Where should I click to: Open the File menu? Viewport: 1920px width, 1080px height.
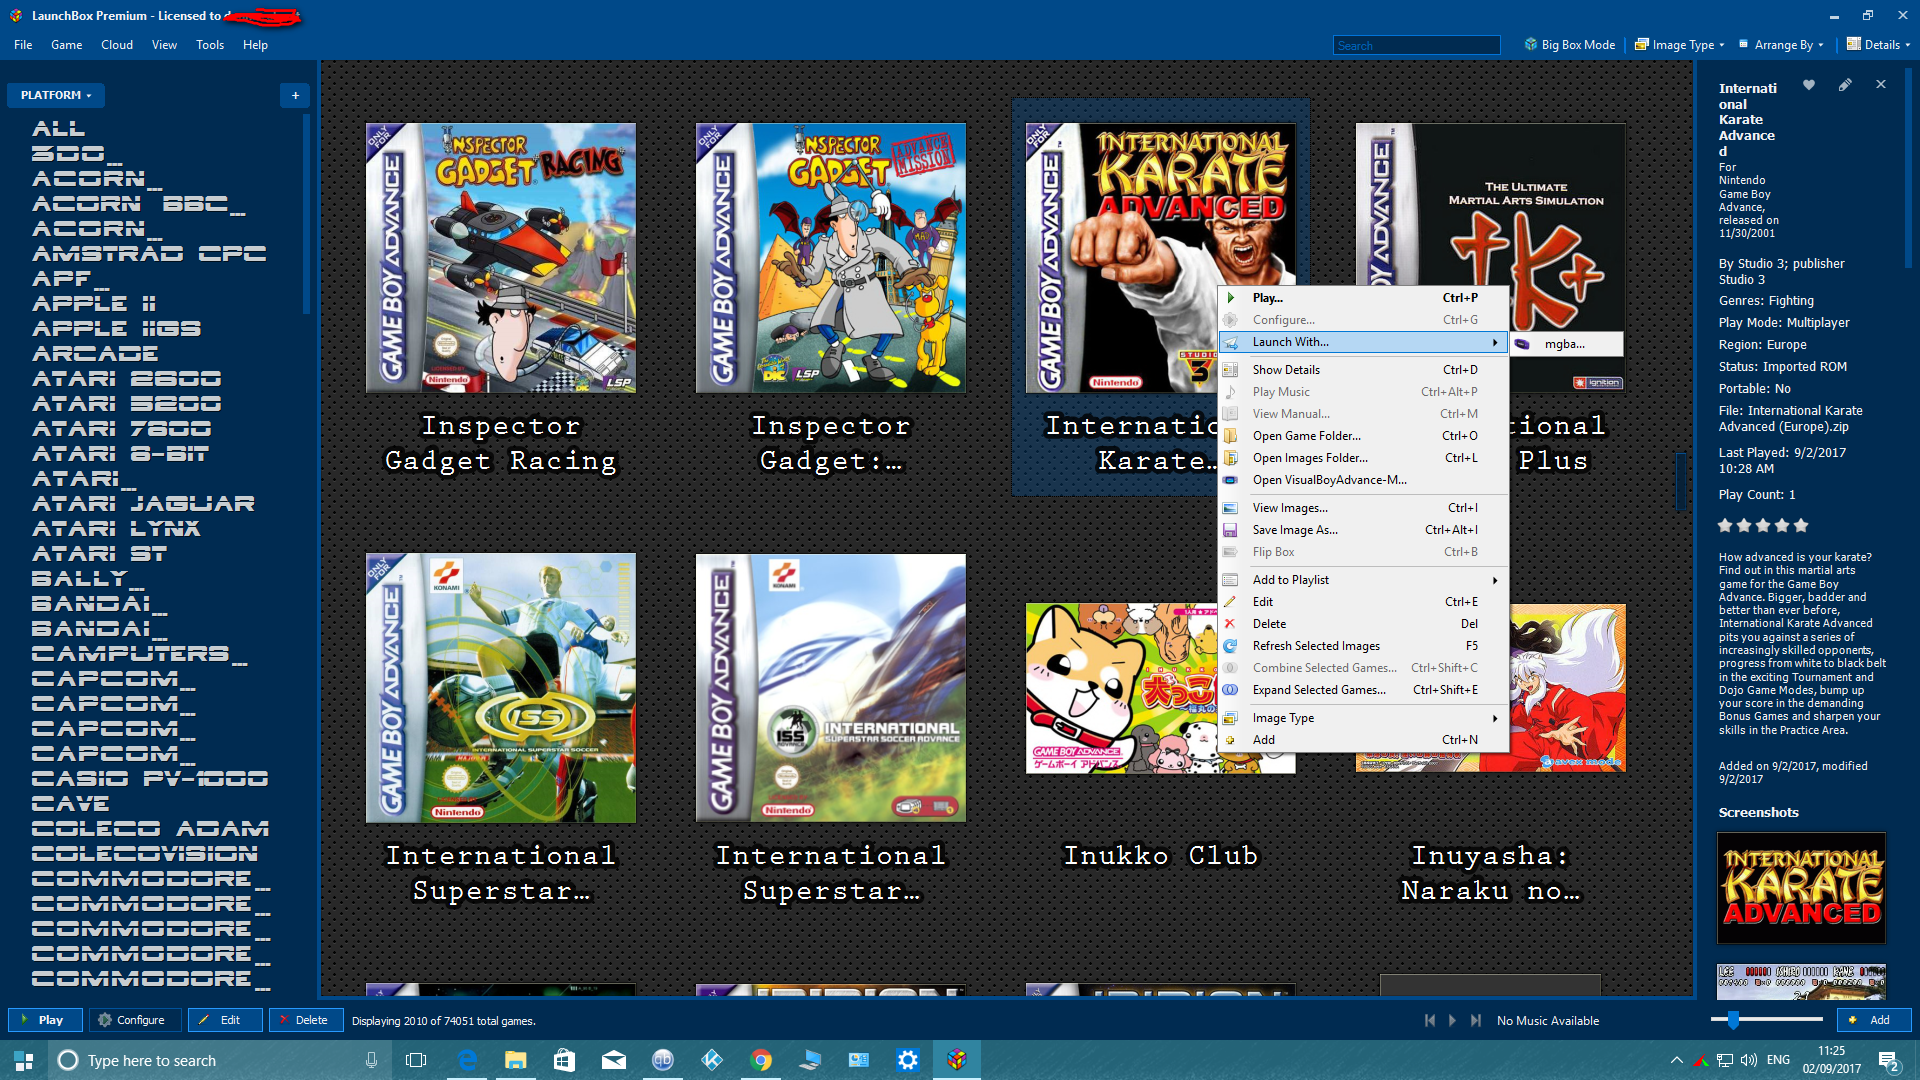pyautogui.click(x=23, y=45)
